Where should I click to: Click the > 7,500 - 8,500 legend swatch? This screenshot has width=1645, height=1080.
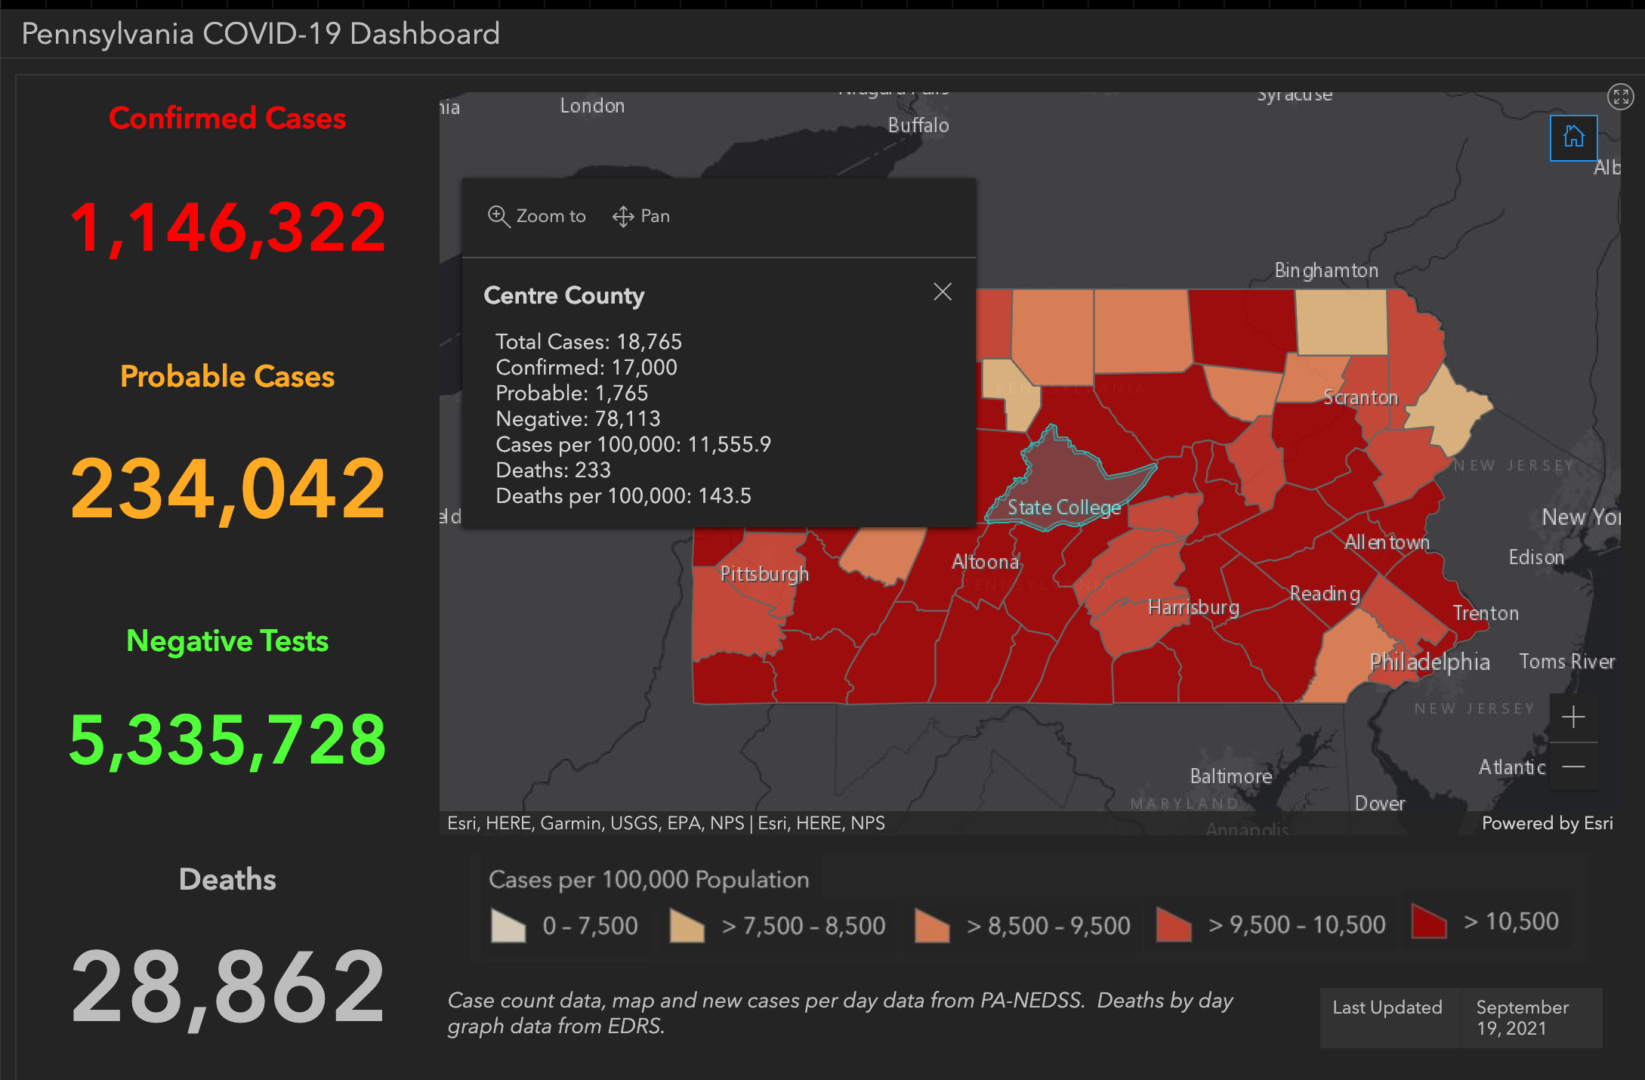[686, 925]
